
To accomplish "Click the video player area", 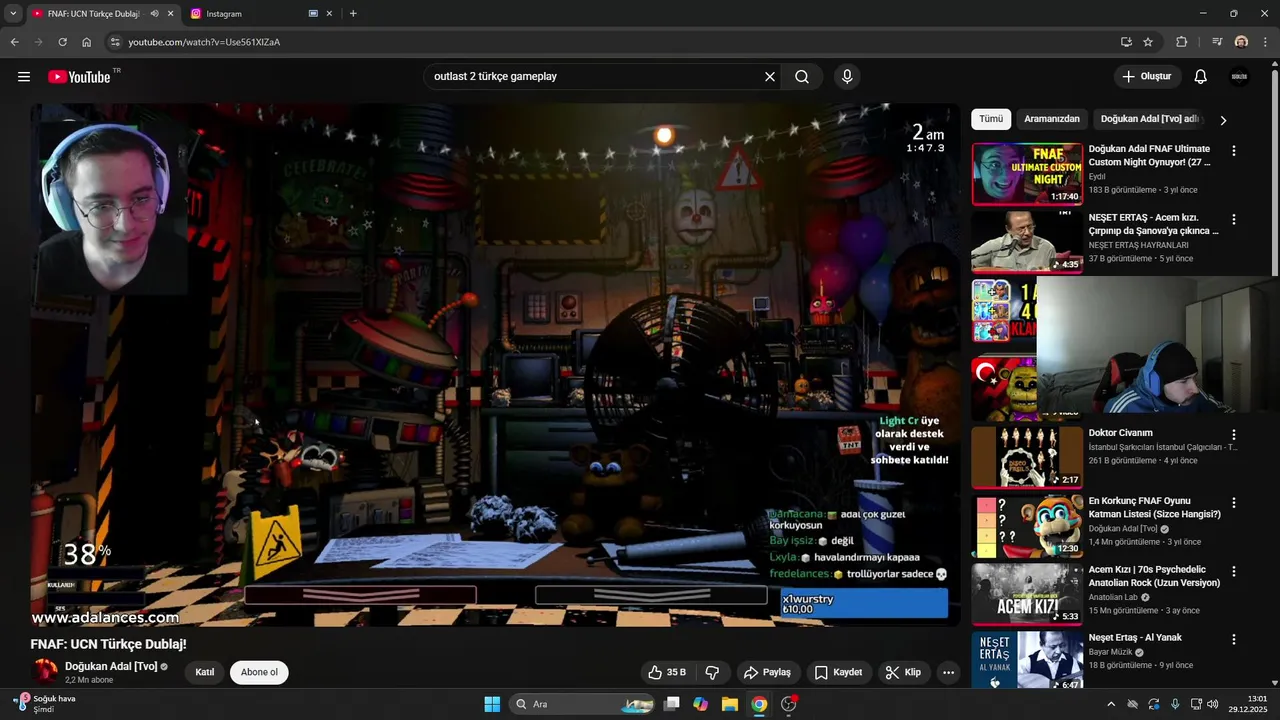I will (x=495, y=364).
